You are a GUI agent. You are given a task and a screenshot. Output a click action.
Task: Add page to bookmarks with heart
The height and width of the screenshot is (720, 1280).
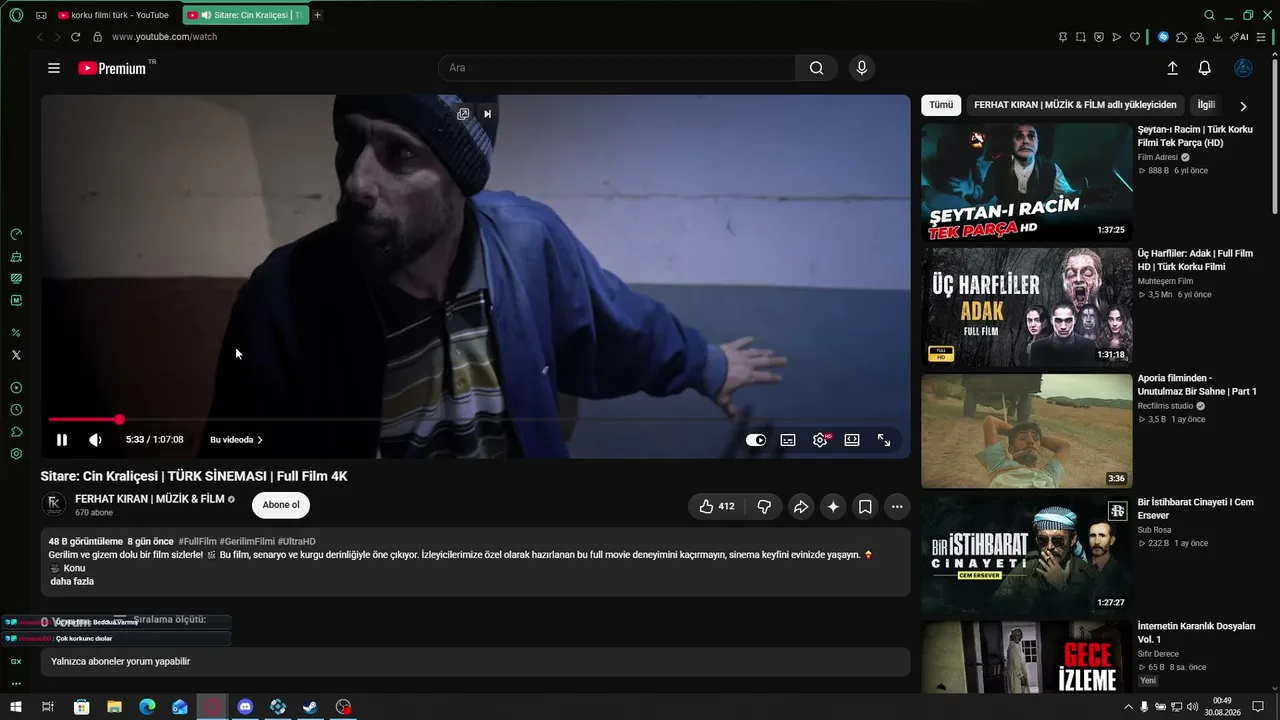(x=1135, y=37)
